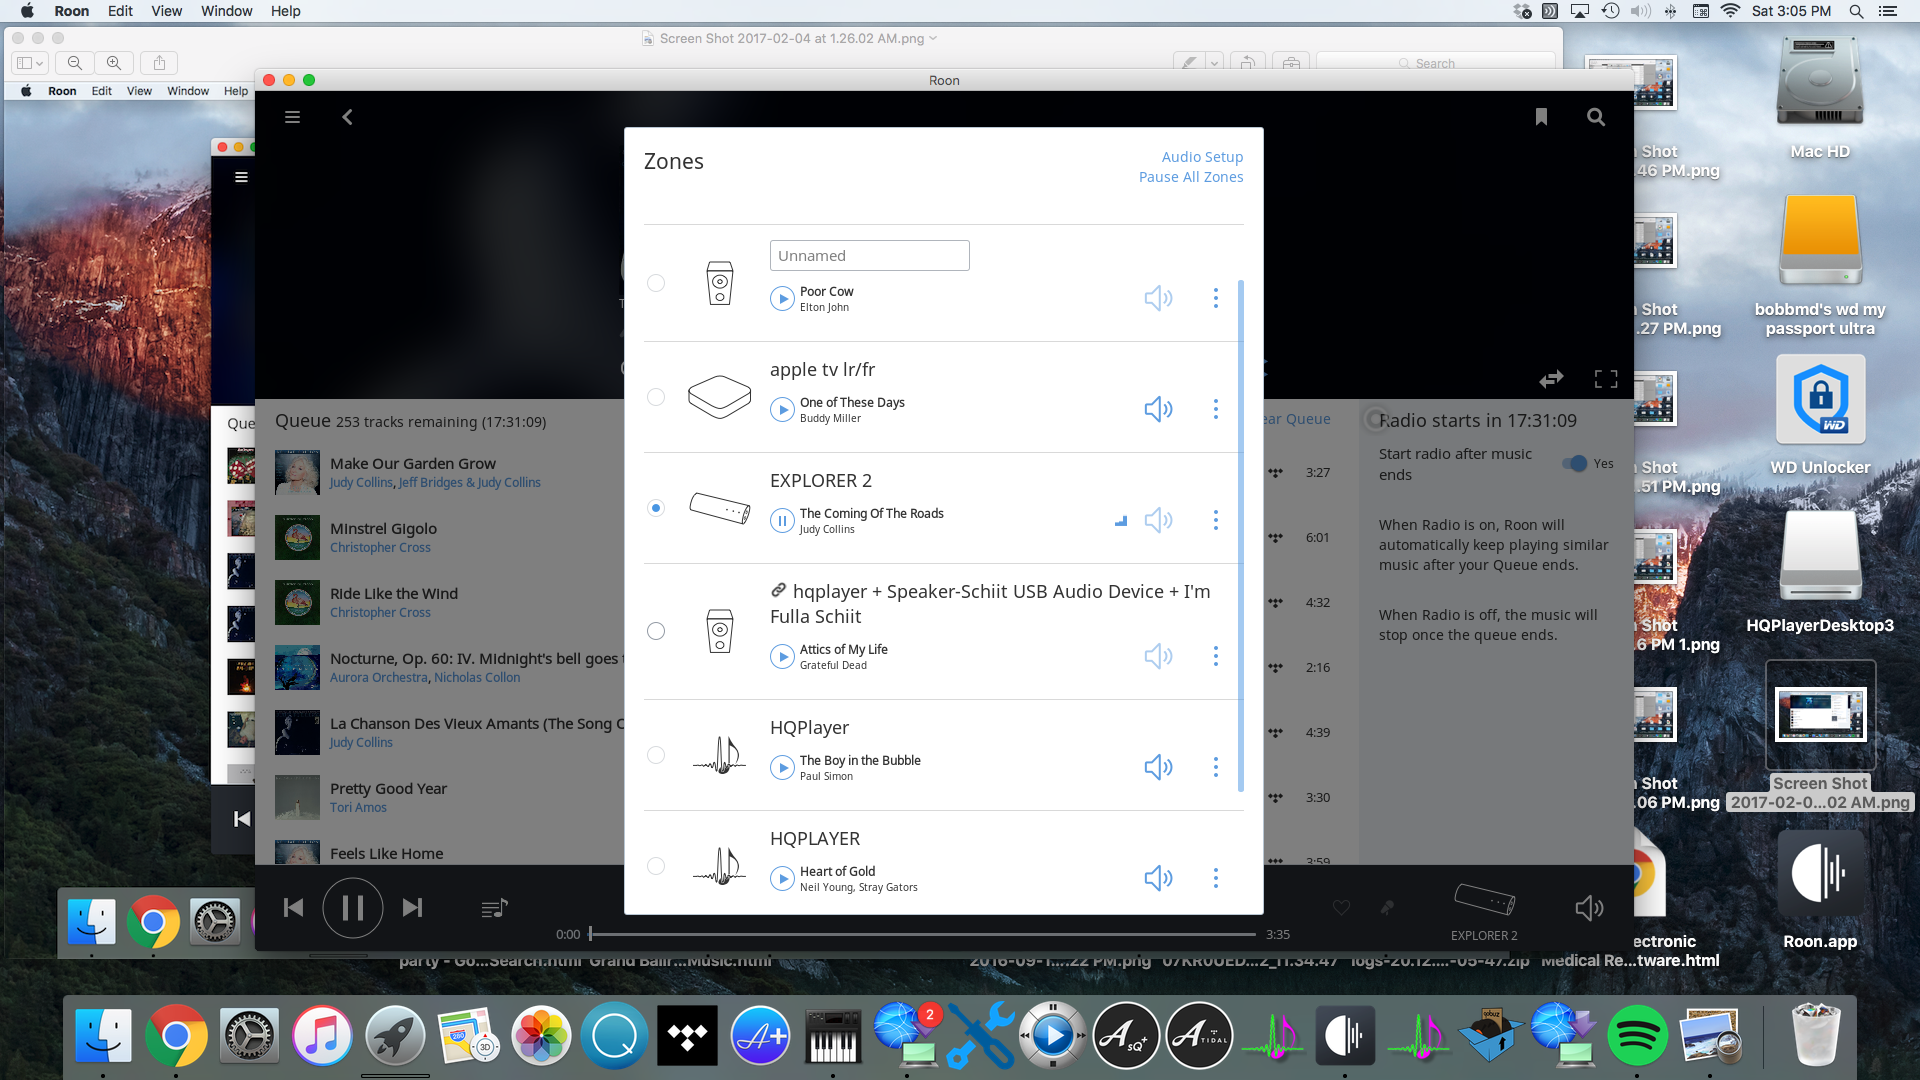The image size is (1920, 1080).
Task: Play Attics of My Life in the hqplayer zone
Action: point(782,656)
